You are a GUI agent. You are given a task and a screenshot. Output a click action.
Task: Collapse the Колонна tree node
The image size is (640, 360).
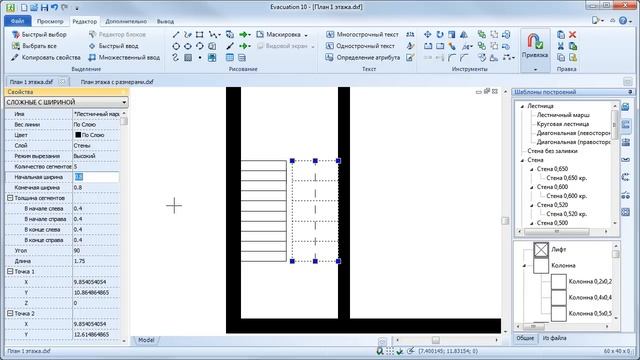[524, 266]
